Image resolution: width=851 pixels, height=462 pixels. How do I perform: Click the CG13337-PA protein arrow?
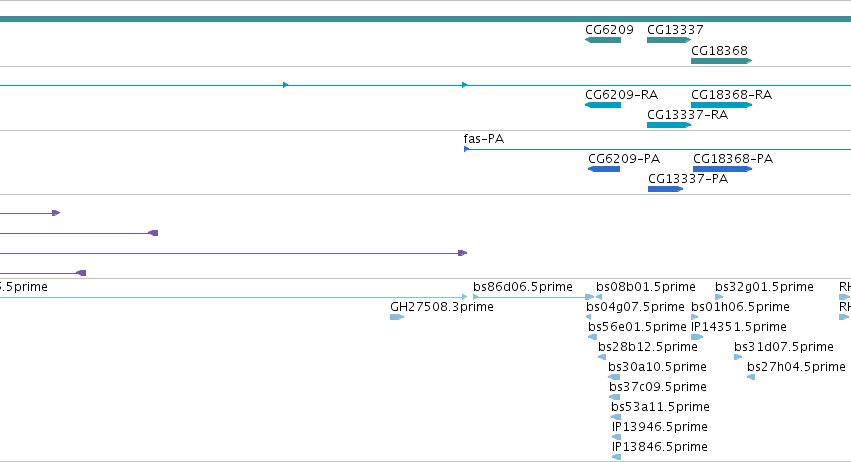coord(665,189)
